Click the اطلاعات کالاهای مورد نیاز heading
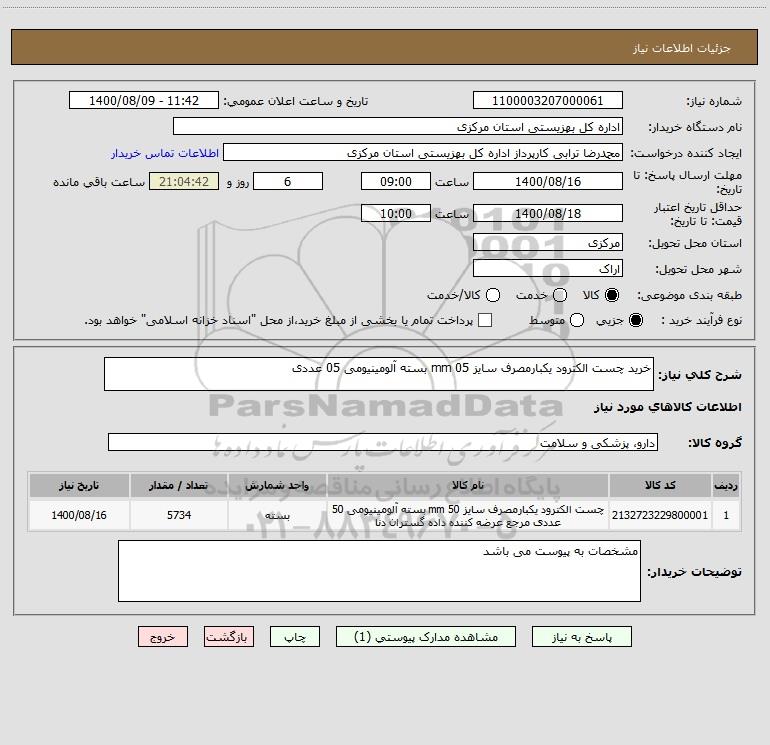This screenshot has width=770, height=745. (x=667, y=407)
